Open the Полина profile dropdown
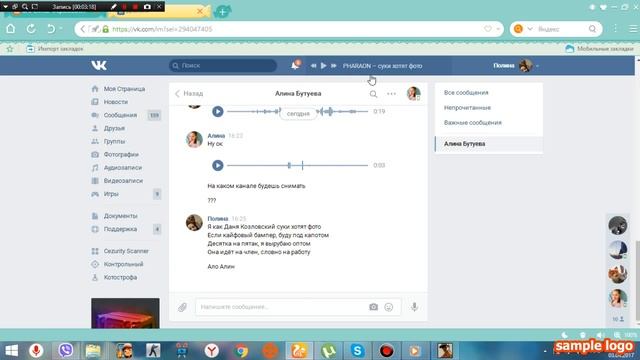This screenshot has width=640, height=360. pyautogui.click(x=516, y=65)
